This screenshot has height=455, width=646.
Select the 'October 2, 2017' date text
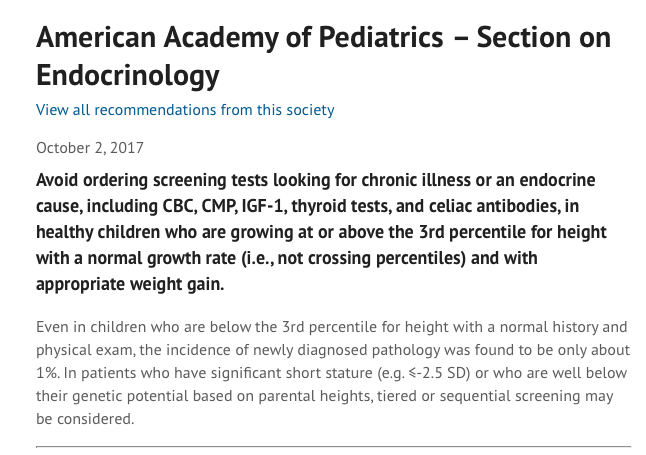[x=90, y=148]
